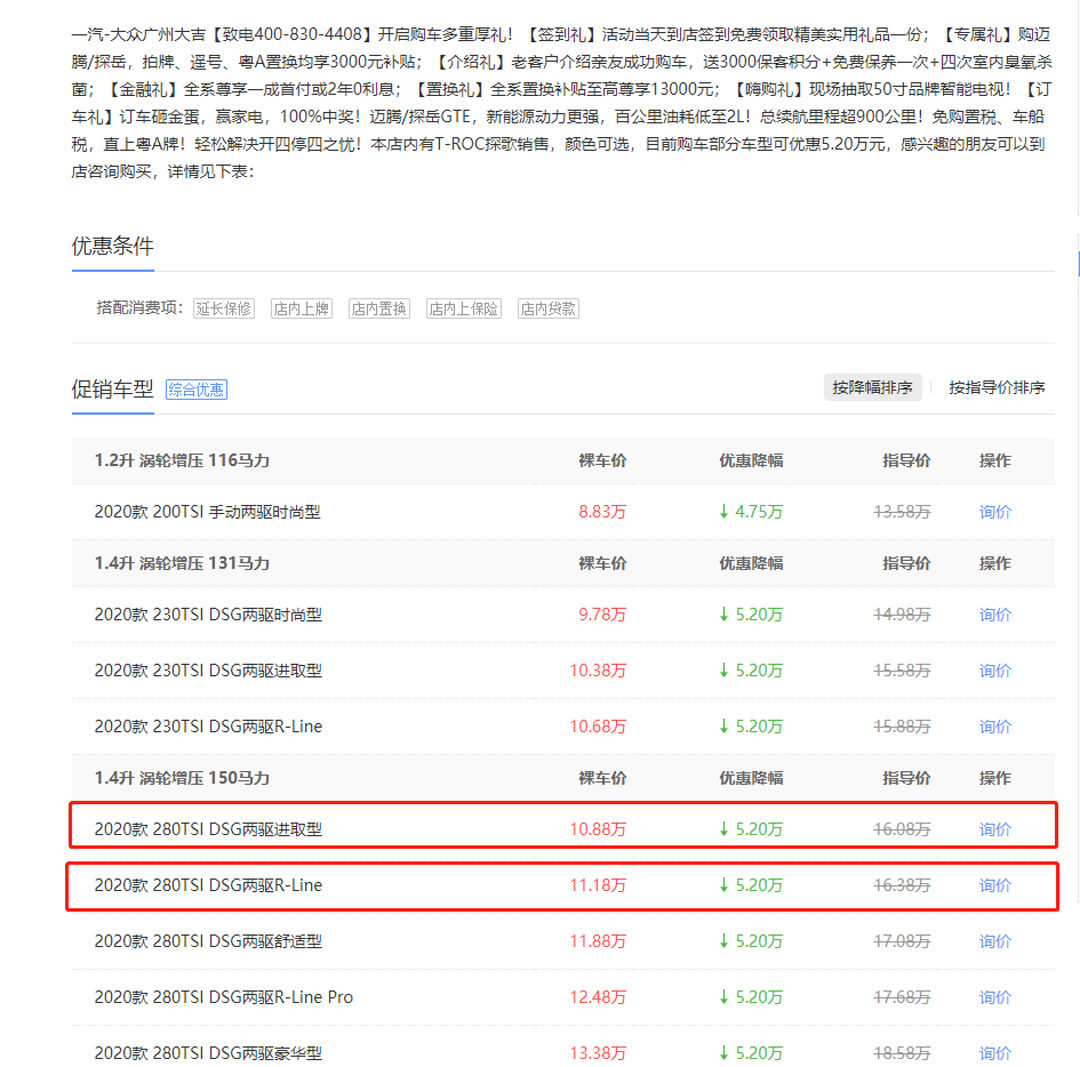Click 询价 for 230TSI DSG两驱进取型
This screenshot has width=1080, height=1067.
pyautogui.click(x=994, y=671)
